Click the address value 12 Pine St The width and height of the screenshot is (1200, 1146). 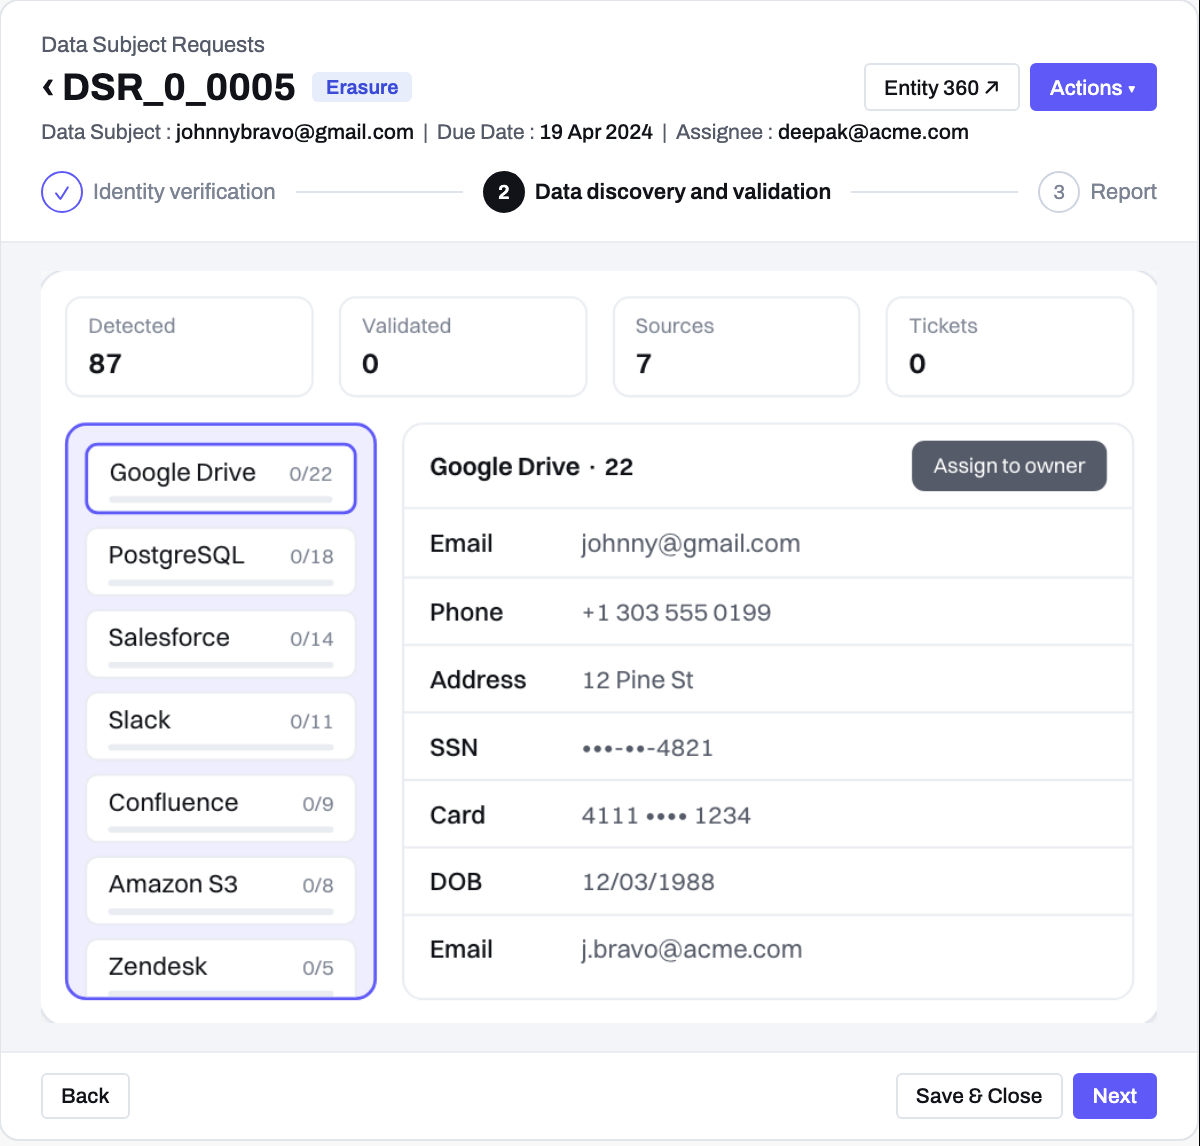pos(637,680)
